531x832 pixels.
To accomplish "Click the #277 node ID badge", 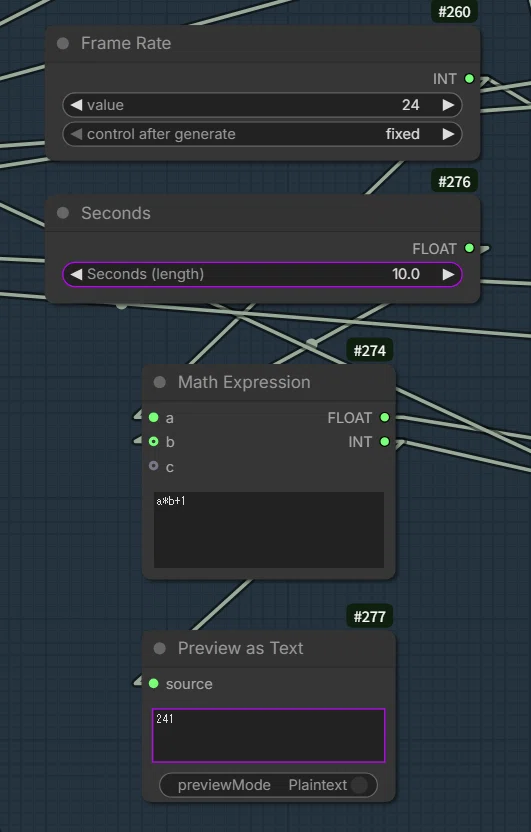I will tap(370, 617).
